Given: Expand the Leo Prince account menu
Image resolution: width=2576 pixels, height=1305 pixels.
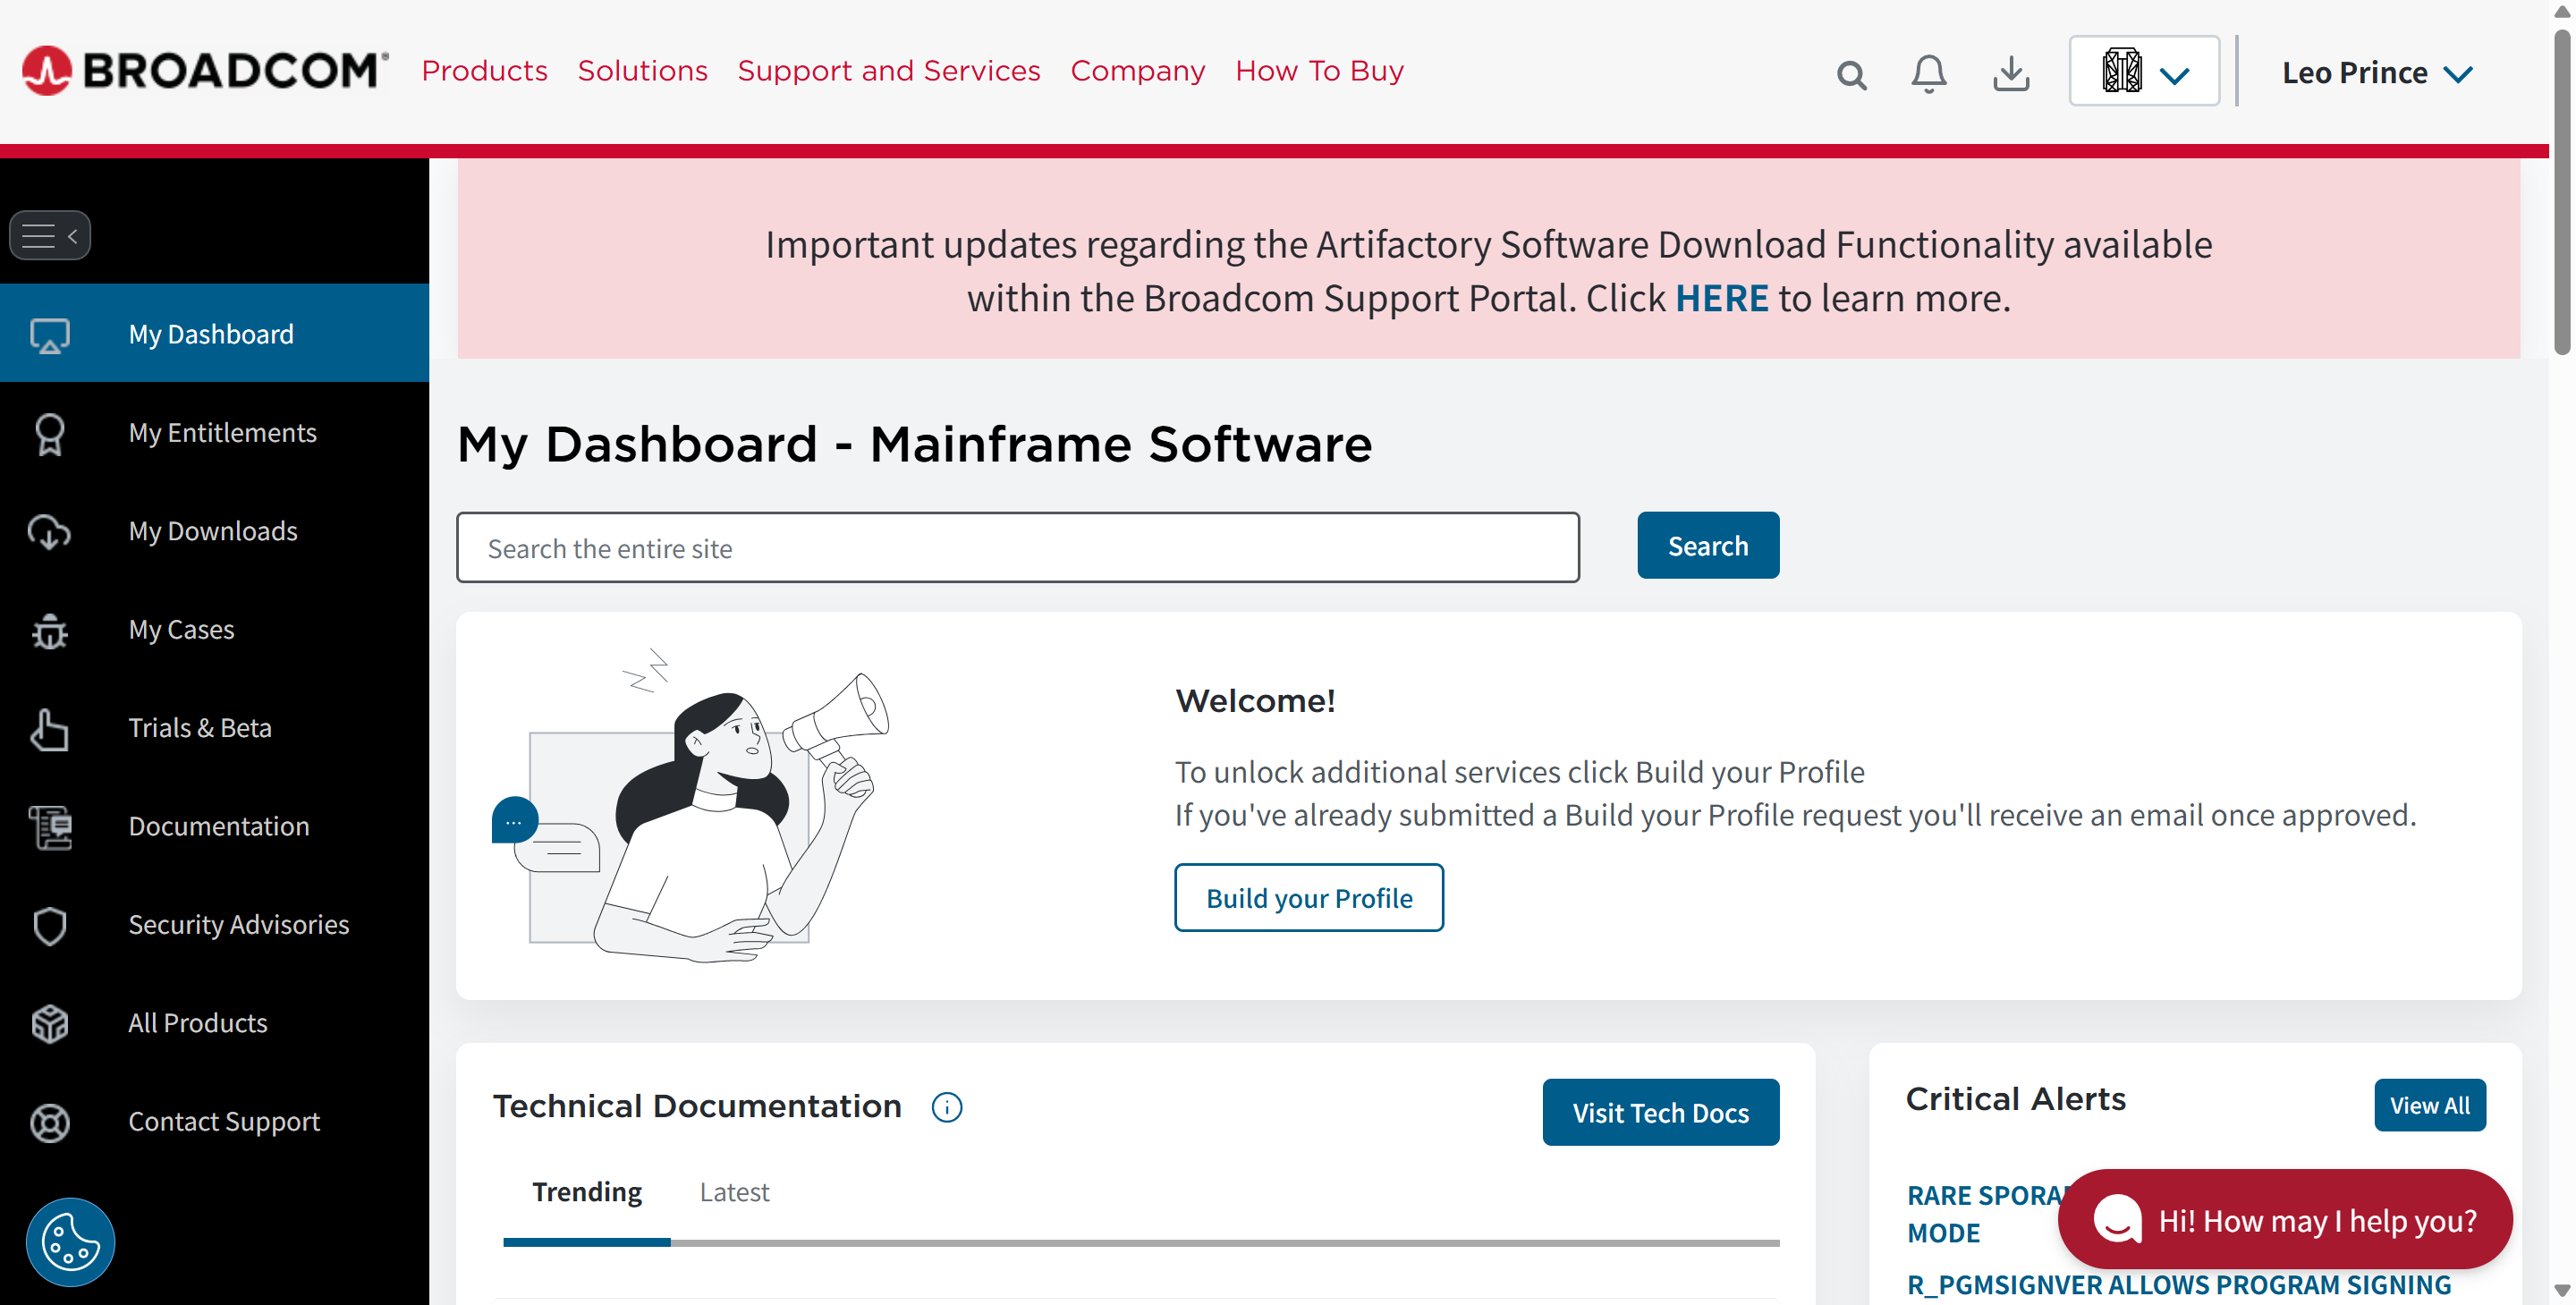Looking at the screenshot, I should tap(2378, 71).
